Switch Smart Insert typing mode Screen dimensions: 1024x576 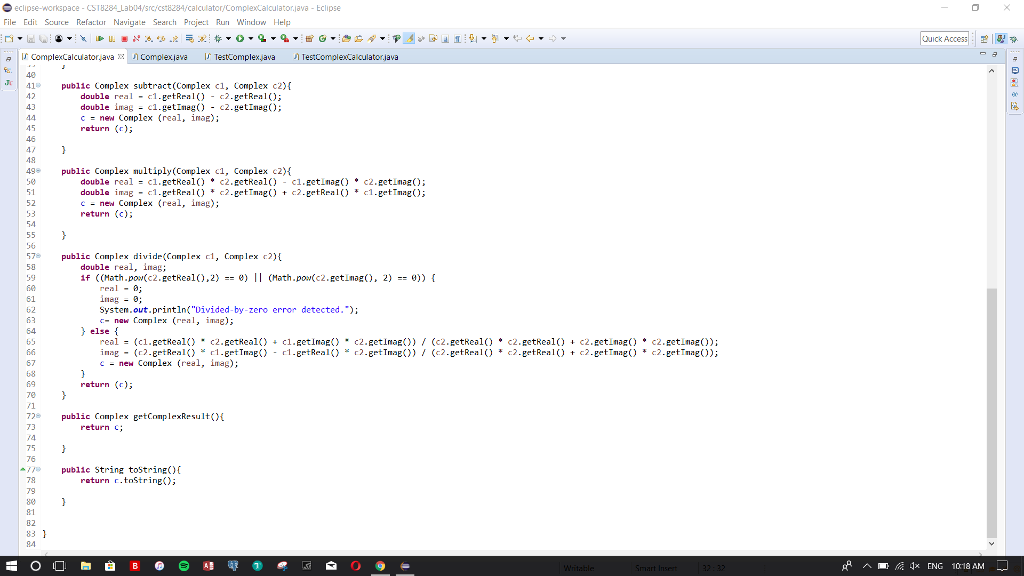click(656, 567)
